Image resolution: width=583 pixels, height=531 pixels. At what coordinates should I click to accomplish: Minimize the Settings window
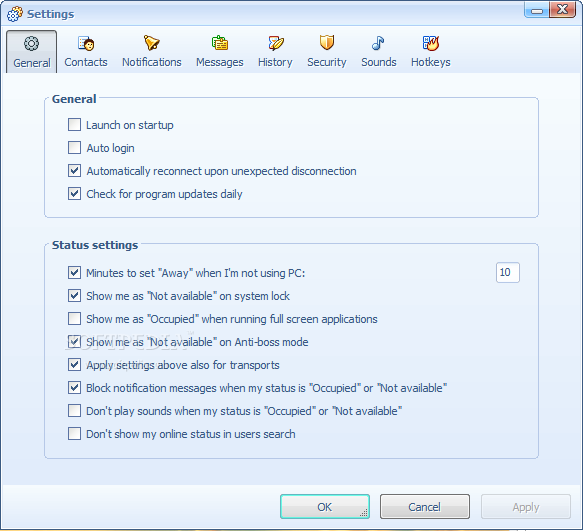537,10
